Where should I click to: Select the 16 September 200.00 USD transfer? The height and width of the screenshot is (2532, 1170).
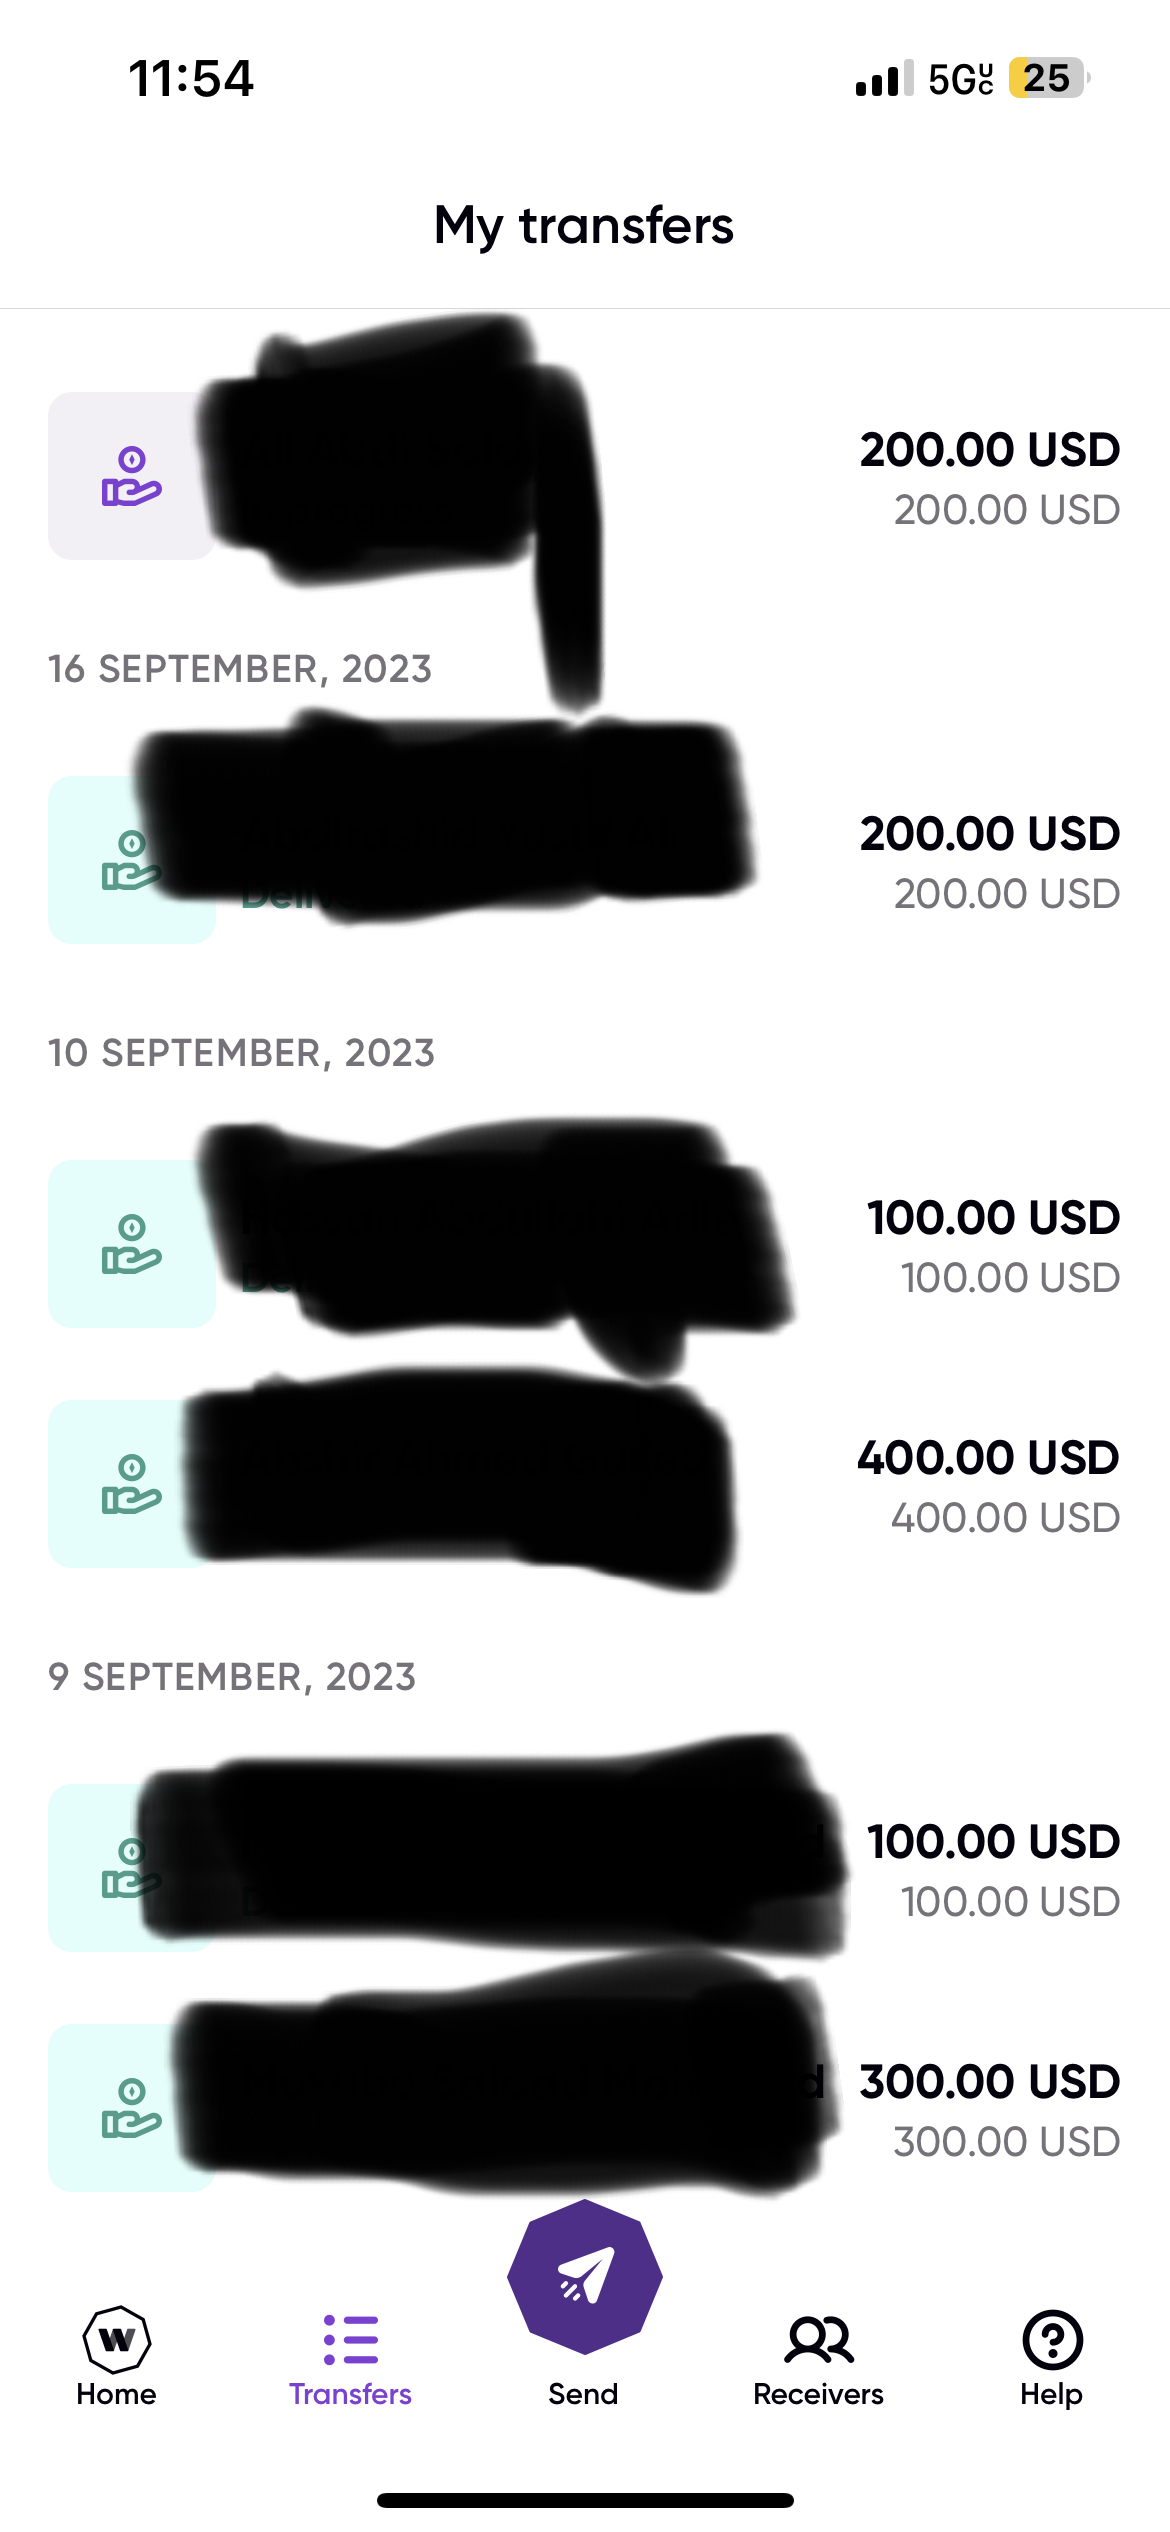(x=585, y=860)
